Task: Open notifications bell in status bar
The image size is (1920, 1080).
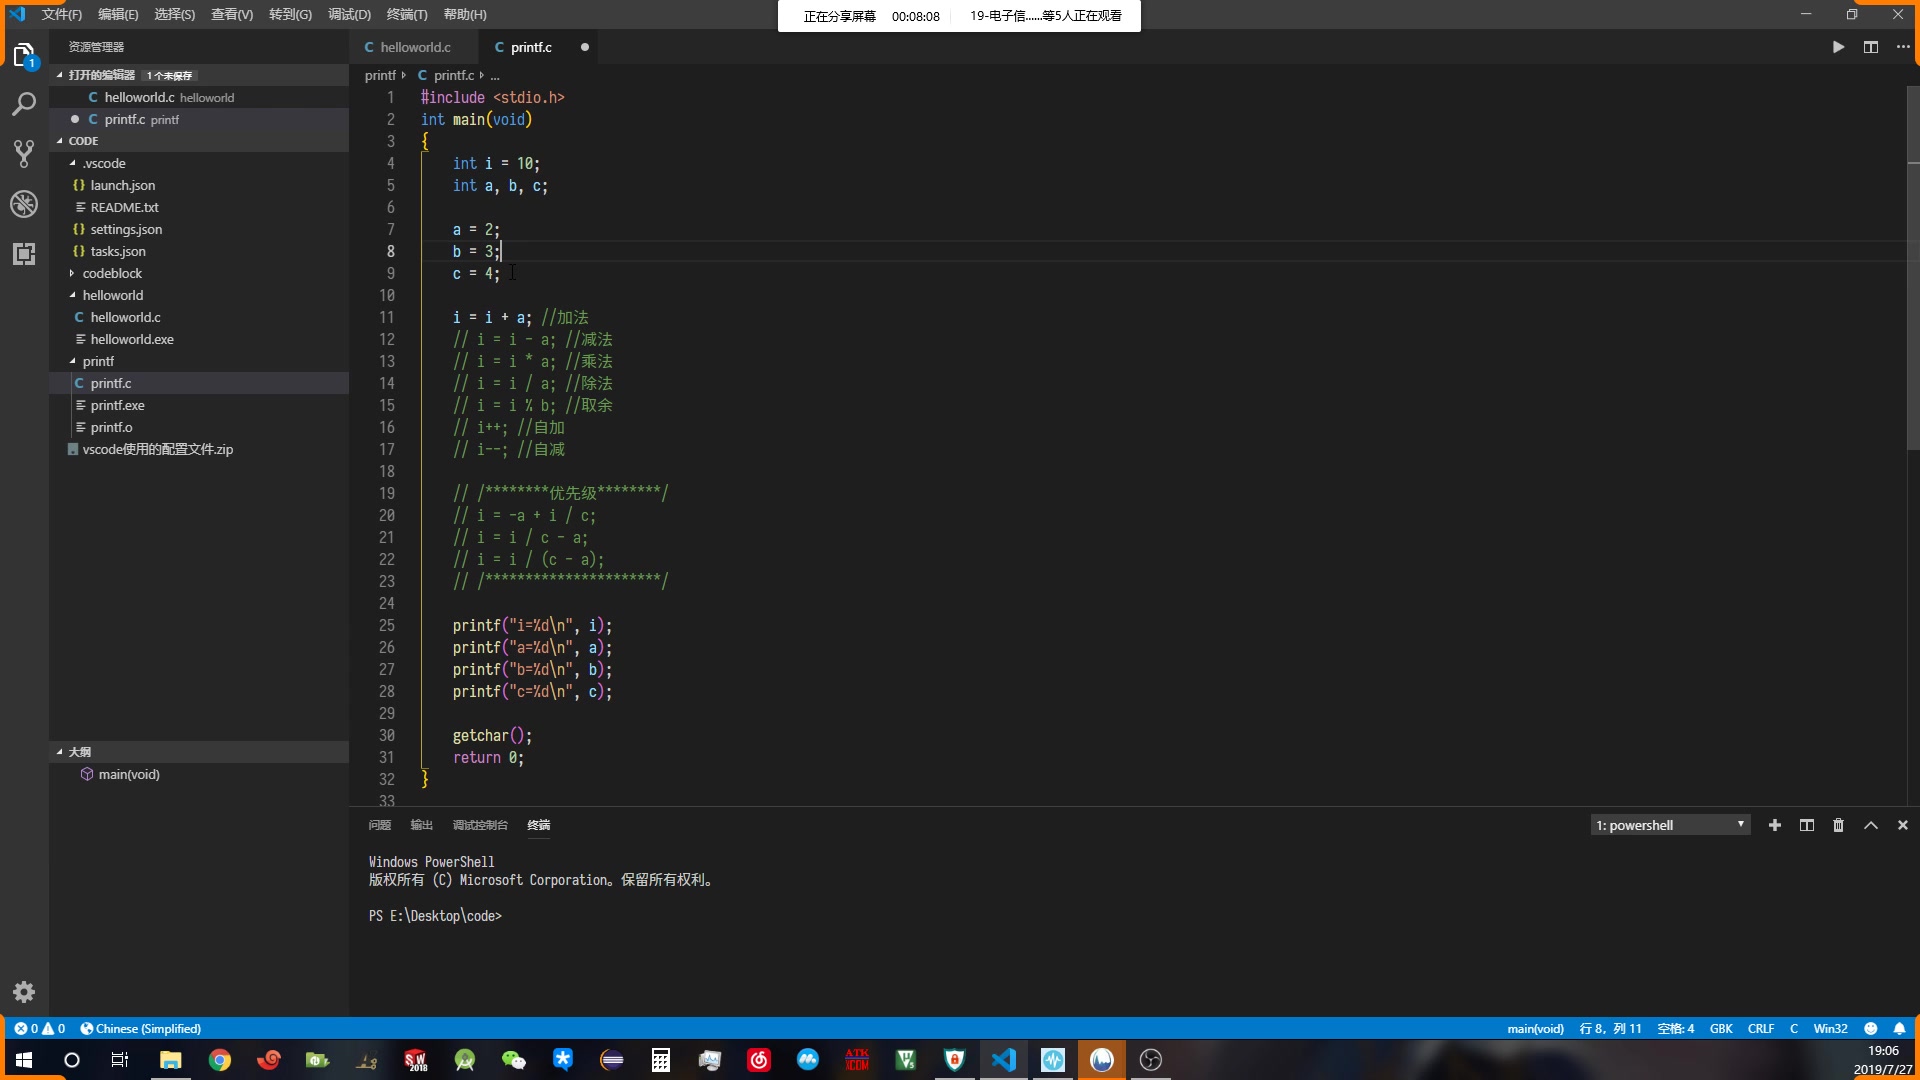Action: pos(1899,1028)
